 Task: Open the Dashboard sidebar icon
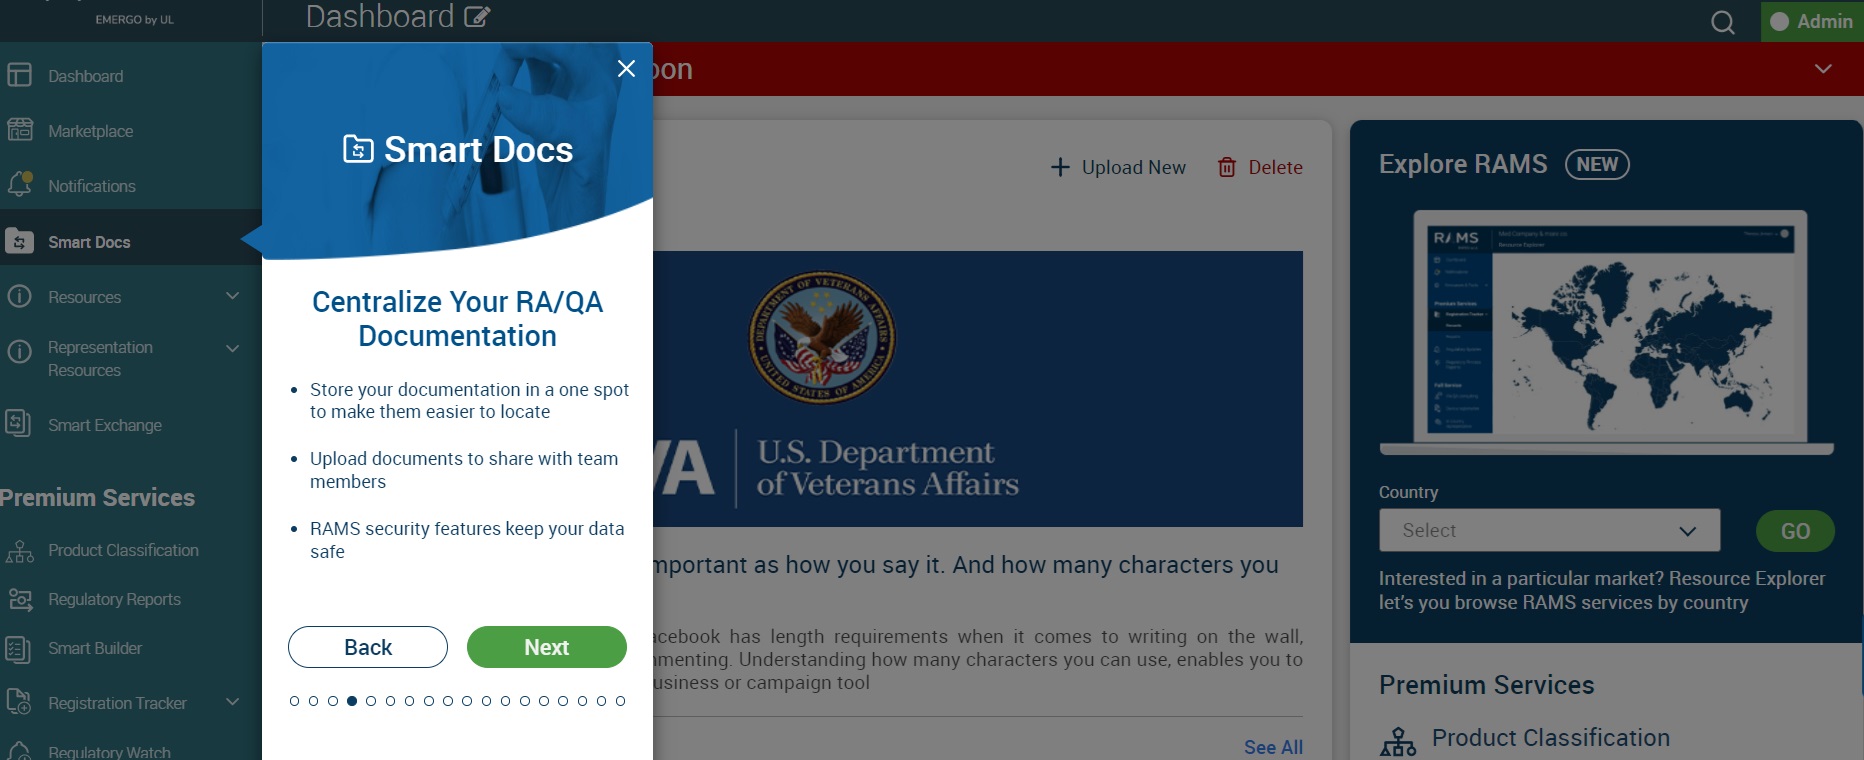[19, 75]
